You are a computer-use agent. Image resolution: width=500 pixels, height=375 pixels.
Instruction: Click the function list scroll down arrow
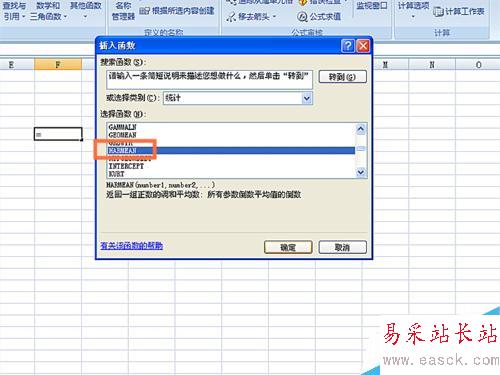tap(361, 172)
